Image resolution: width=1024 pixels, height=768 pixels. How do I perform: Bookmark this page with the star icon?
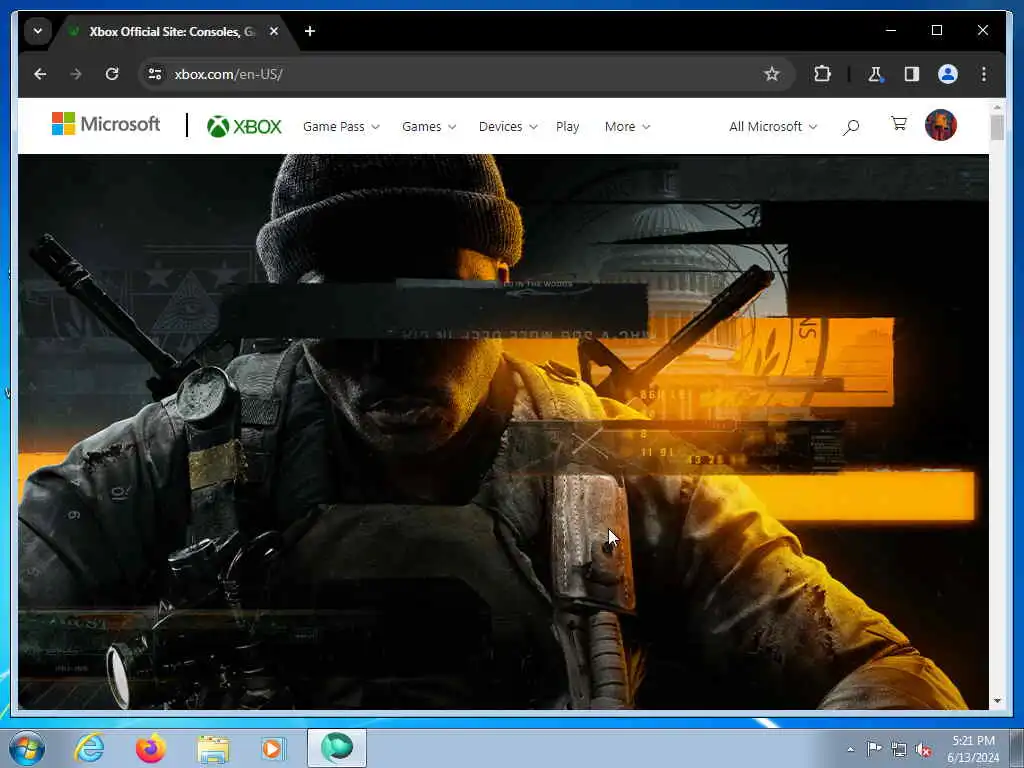tap(771, 74)
